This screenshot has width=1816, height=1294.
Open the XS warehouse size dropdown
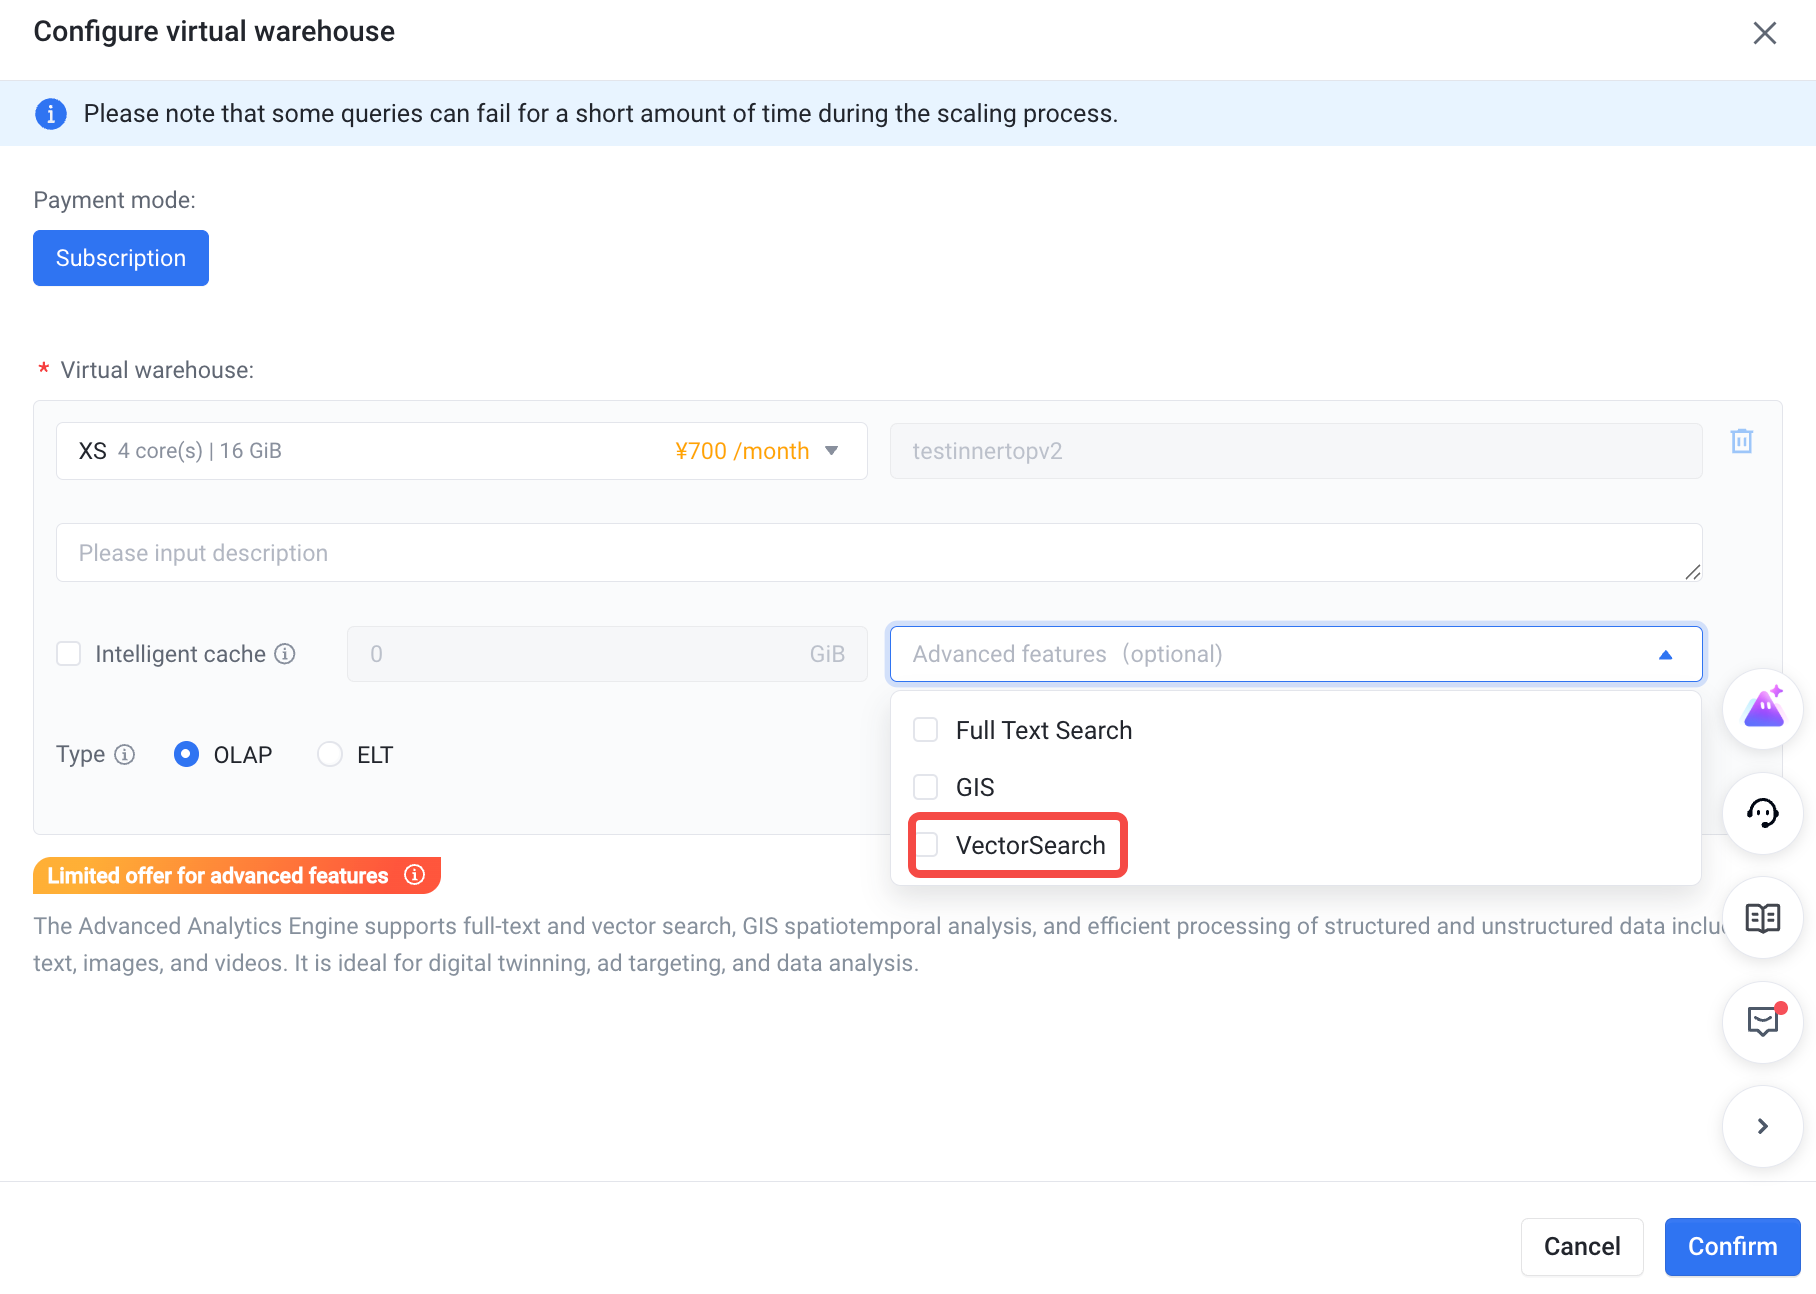pyautogui.click(x=462, y=451)
